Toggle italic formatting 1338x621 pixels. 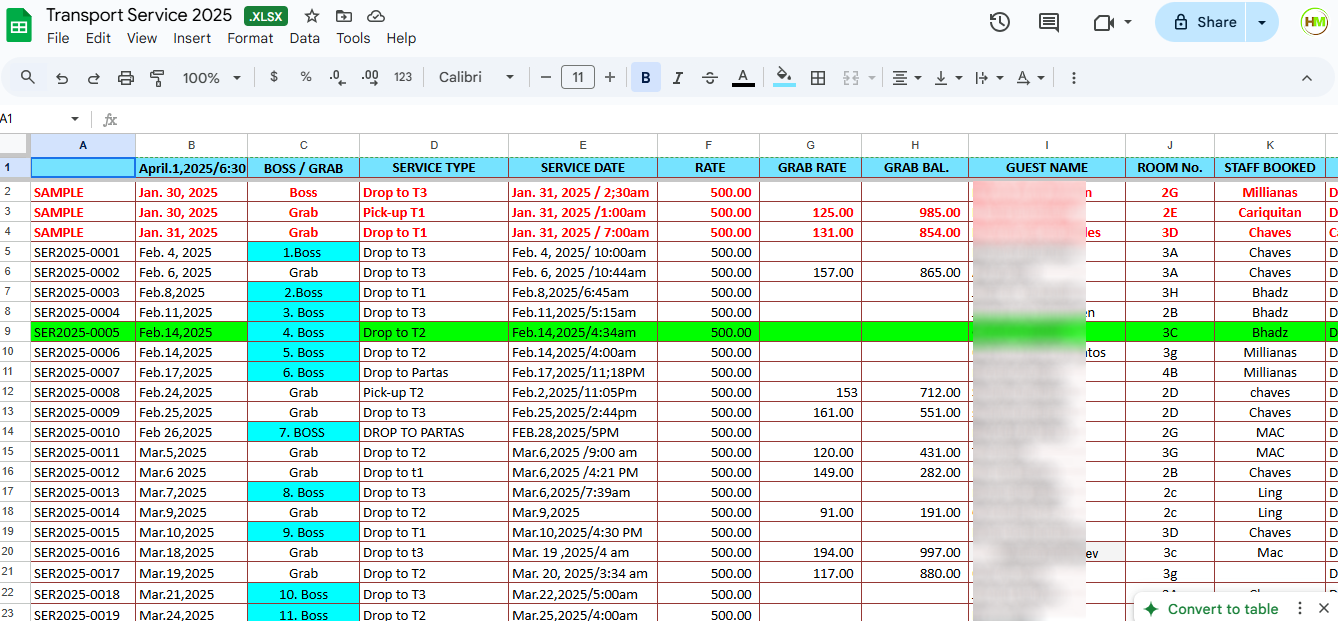[678, 78]
